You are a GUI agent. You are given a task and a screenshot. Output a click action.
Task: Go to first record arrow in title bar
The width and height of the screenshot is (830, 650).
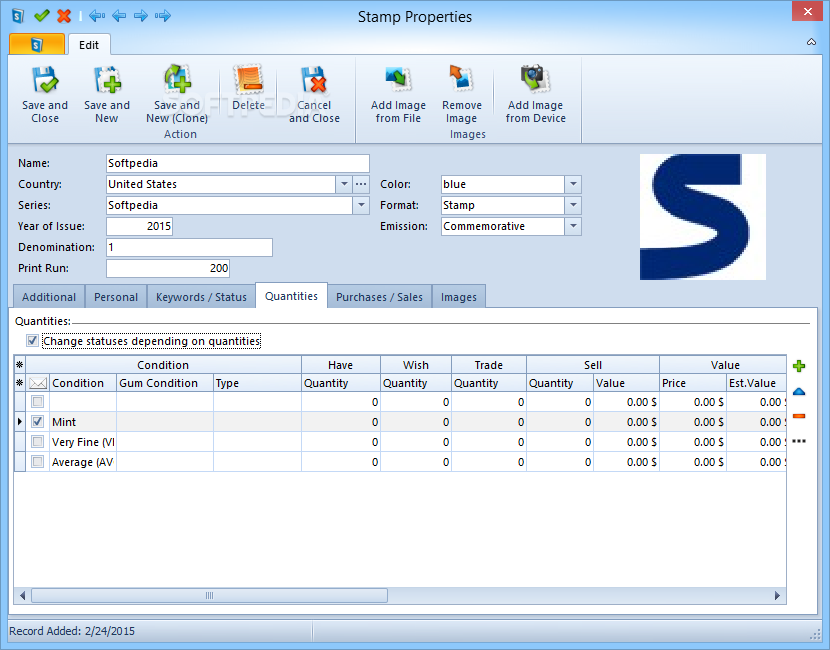click(x=97, y=16)
